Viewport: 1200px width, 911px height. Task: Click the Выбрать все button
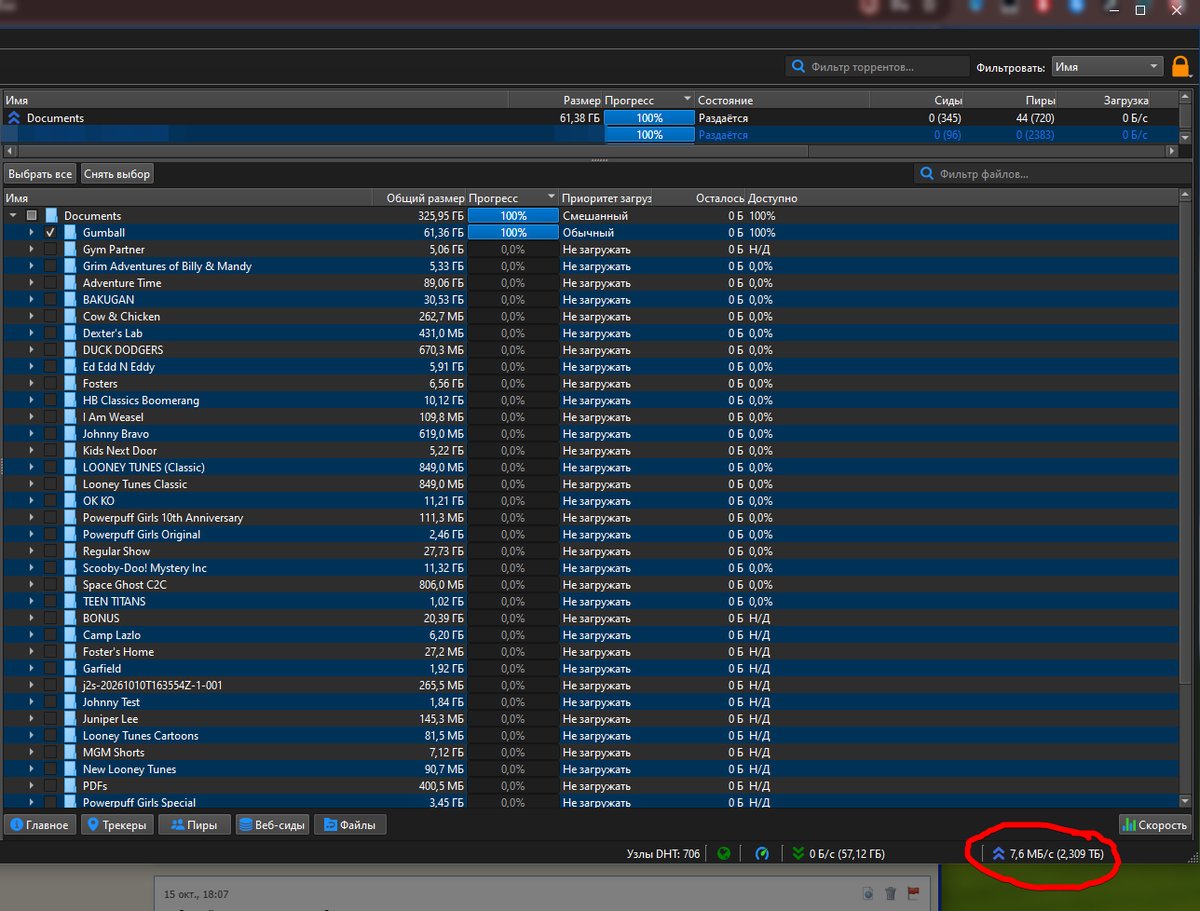pos(41,174)
